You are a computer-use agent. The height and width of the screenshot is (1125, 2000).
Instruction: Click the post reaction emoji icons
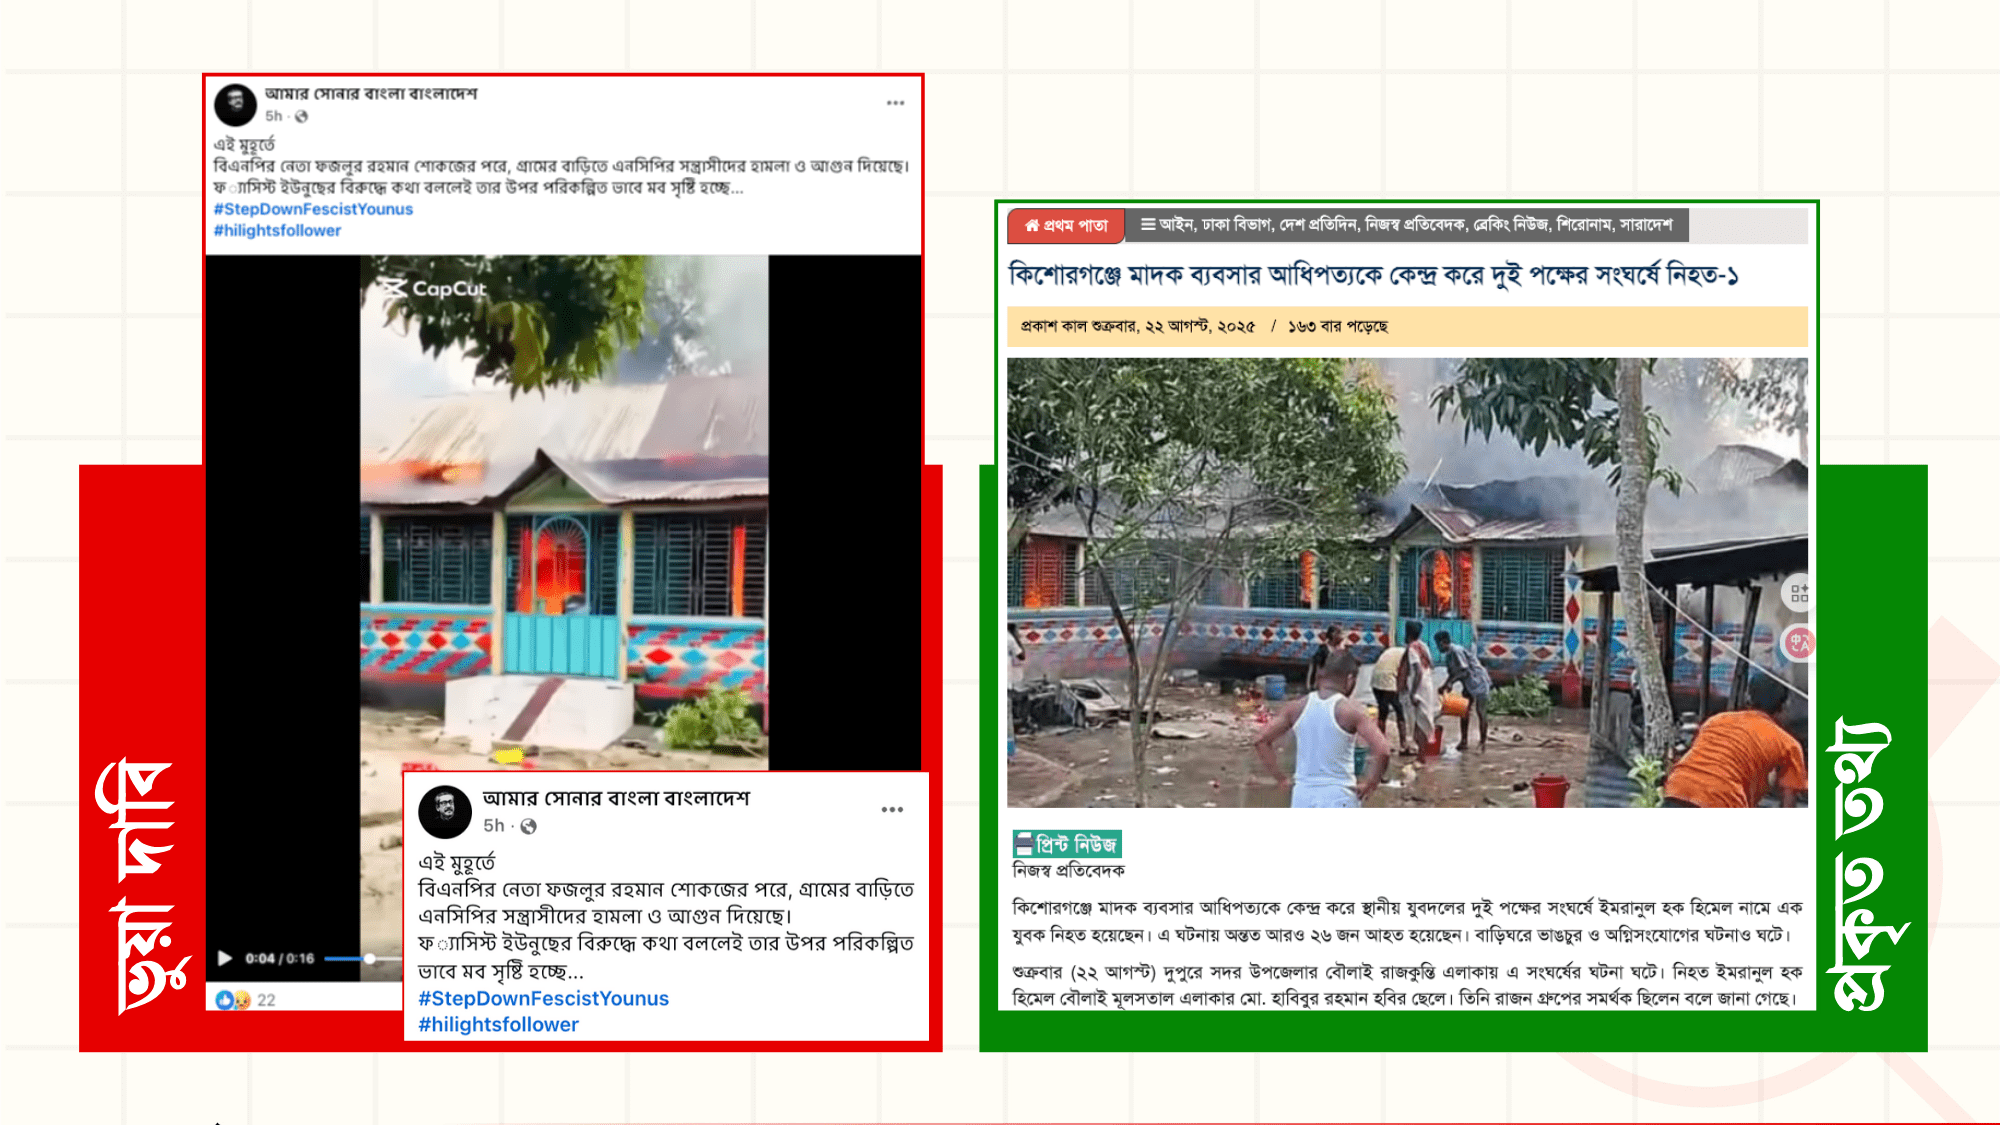[233, 1000]
